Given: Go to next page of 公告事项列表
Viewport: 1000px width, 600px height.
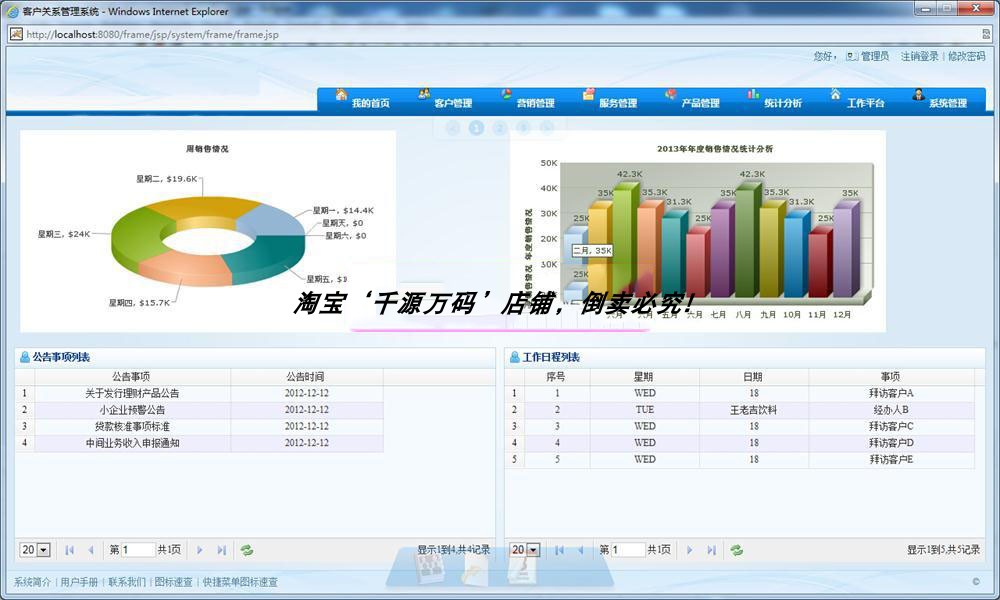Looking at the screenshot, I should point(200,550).
